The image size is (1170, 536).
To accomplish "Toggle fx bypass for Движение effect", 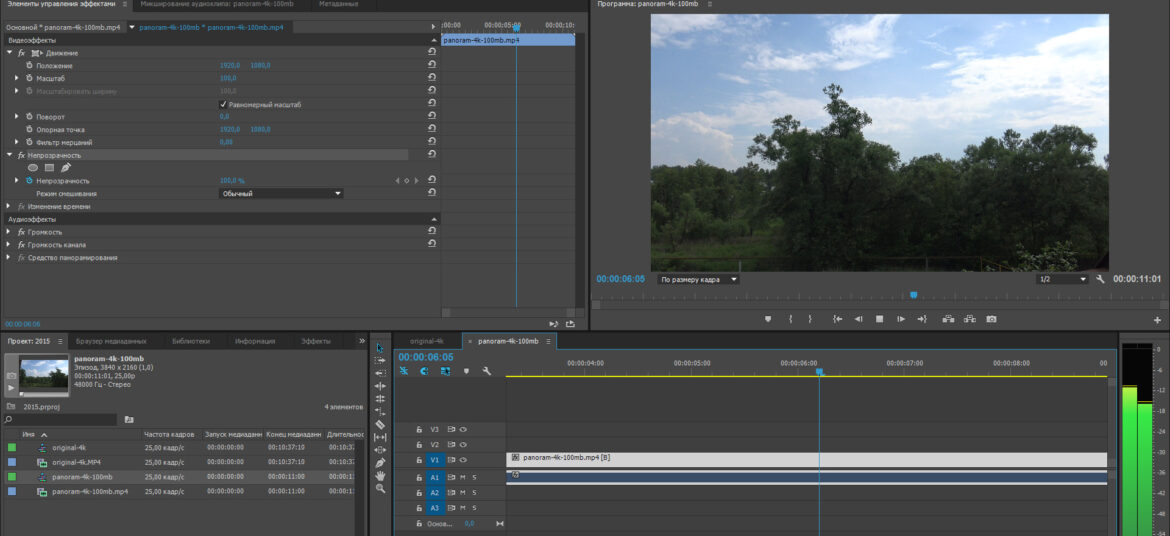I will click(22, 53).
